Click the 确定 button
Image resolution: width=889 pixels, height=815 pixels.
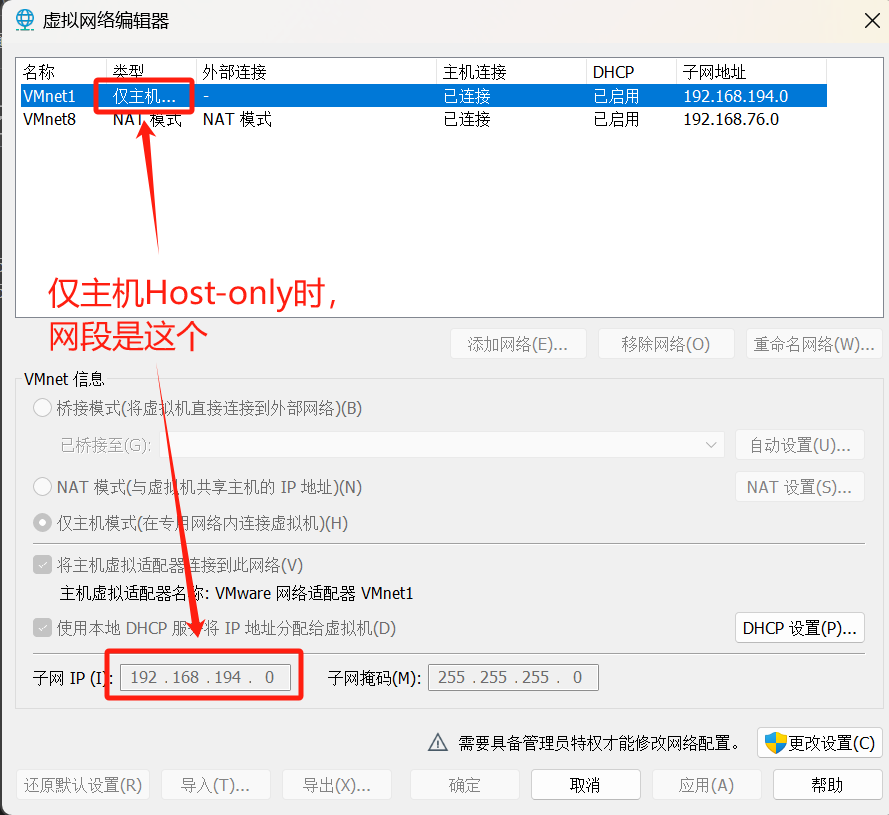465,785
